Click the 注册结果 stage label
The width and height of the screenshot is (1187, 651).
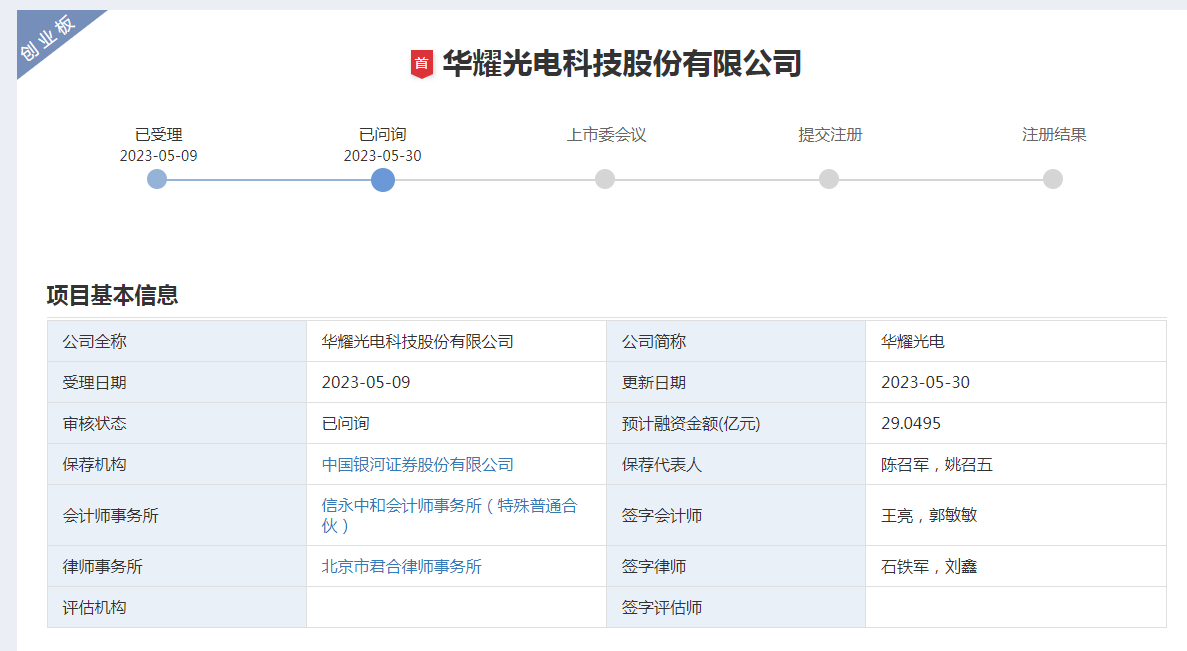point(1054,135)
